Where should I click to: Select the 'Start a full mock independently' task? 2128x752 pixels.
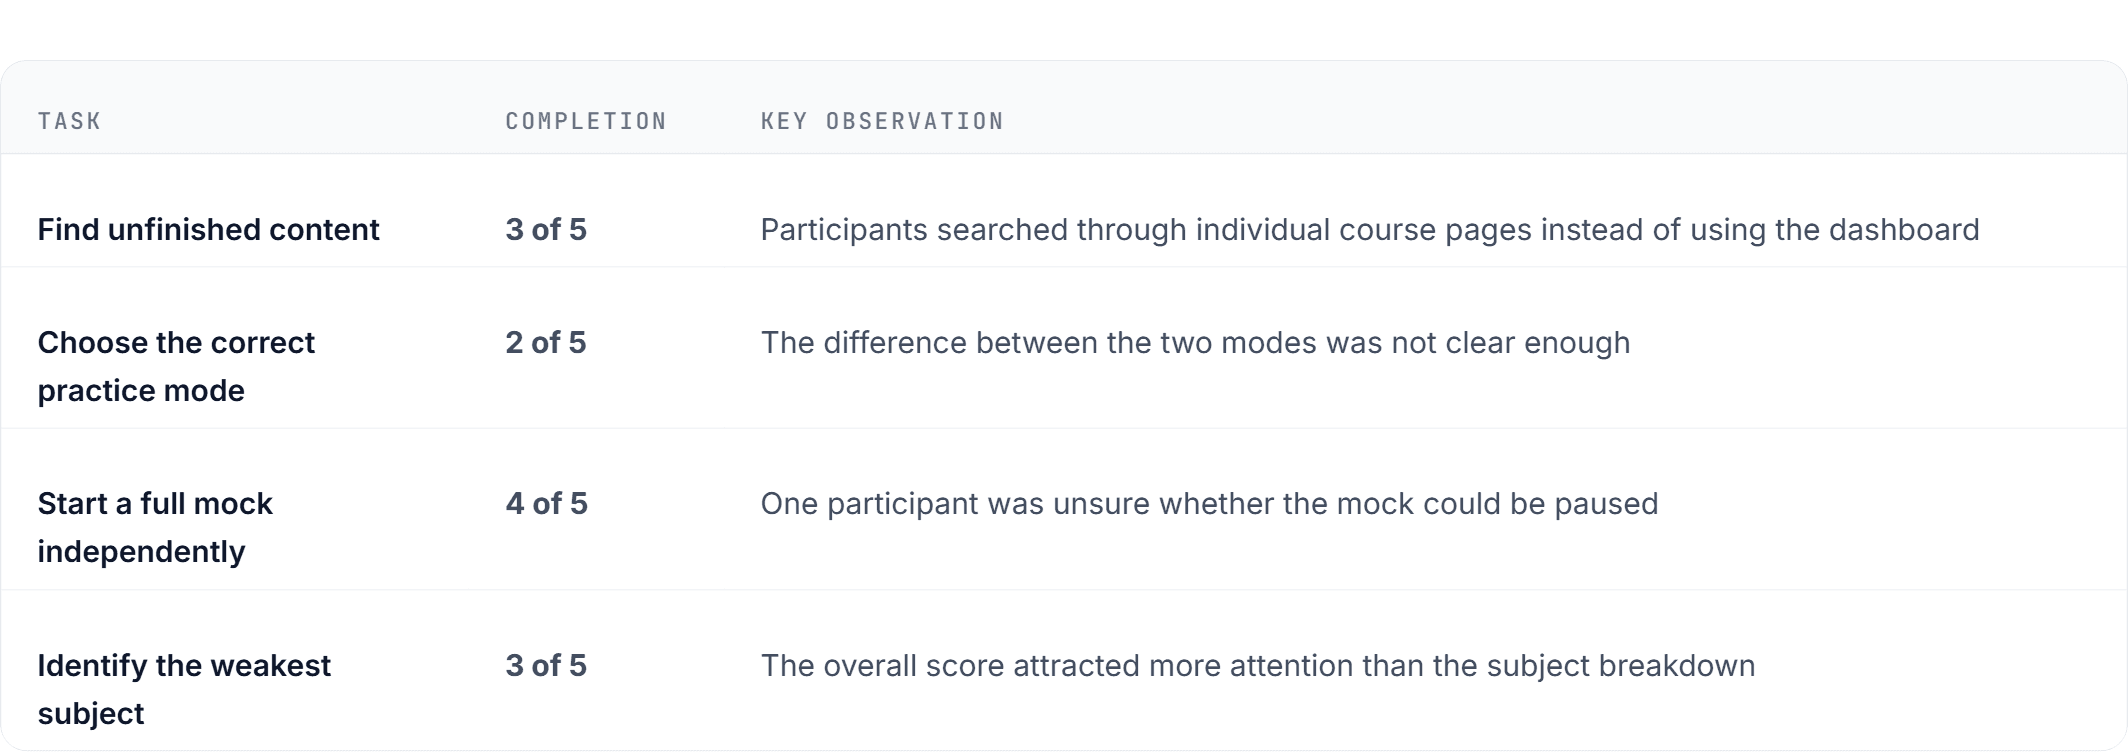tap(155, 527)
